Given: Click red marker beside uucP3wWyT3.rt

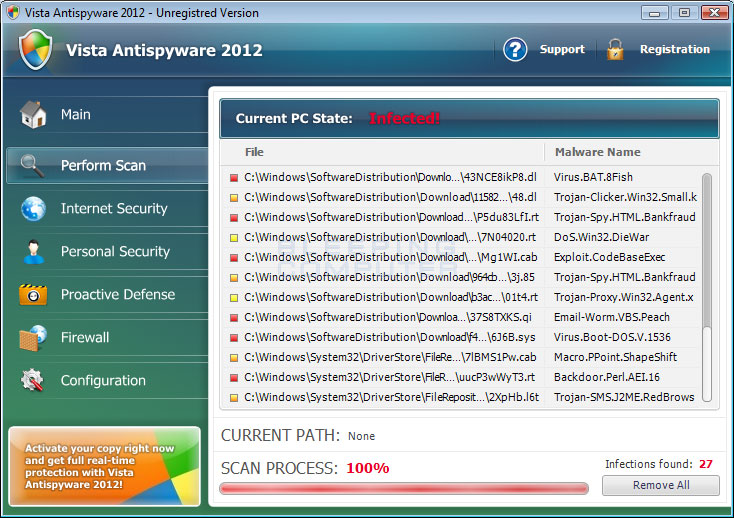Looking at the screenshot, I should (x=234, y=378).
